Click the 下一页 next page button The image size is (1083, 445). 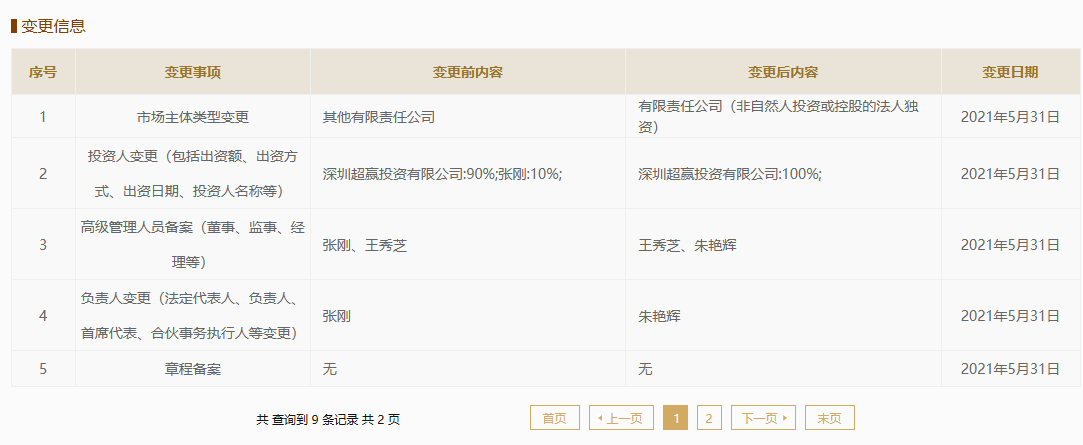point(763,418)
